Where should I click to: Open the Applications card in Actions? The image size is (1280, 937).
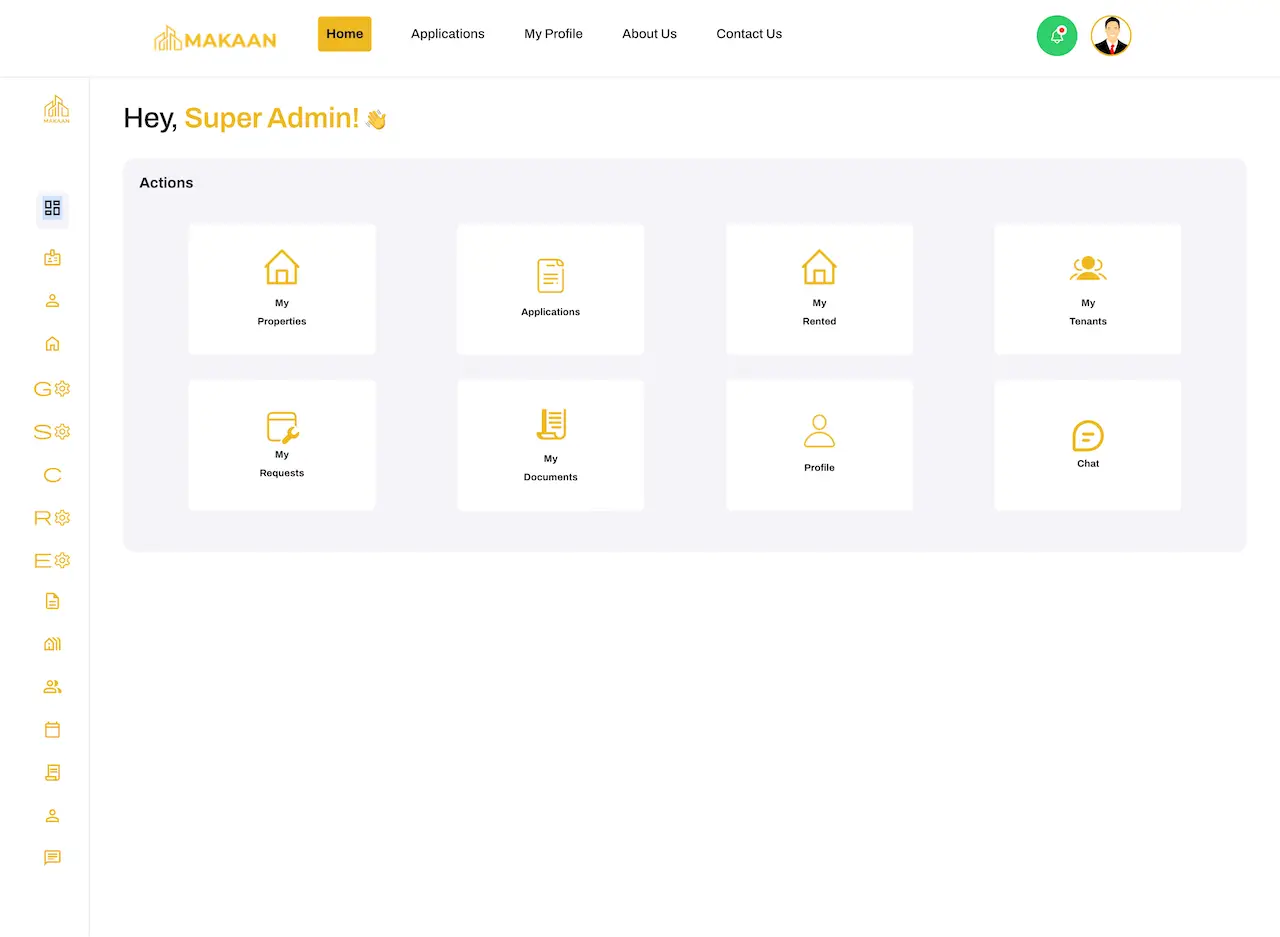pos(551,289)
